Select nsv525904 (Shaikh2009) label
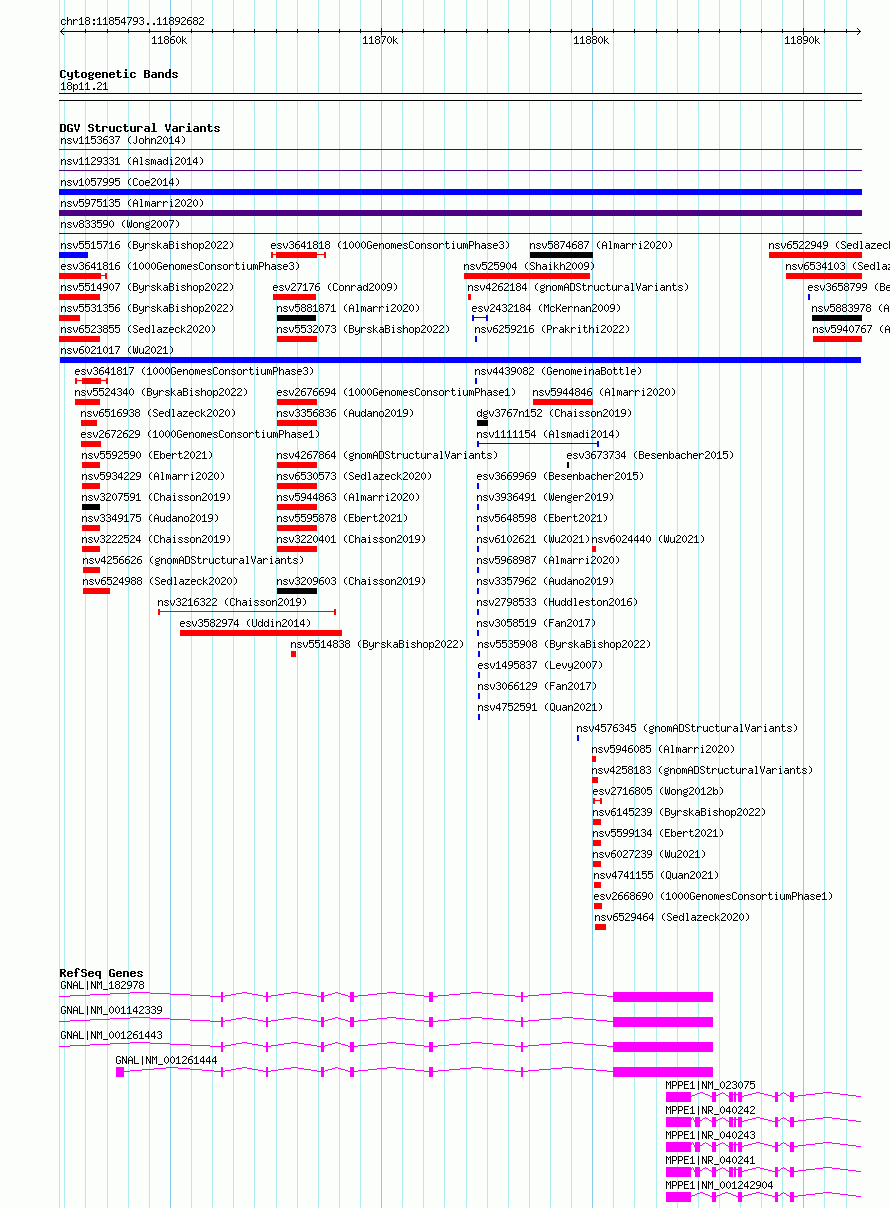 528,266
